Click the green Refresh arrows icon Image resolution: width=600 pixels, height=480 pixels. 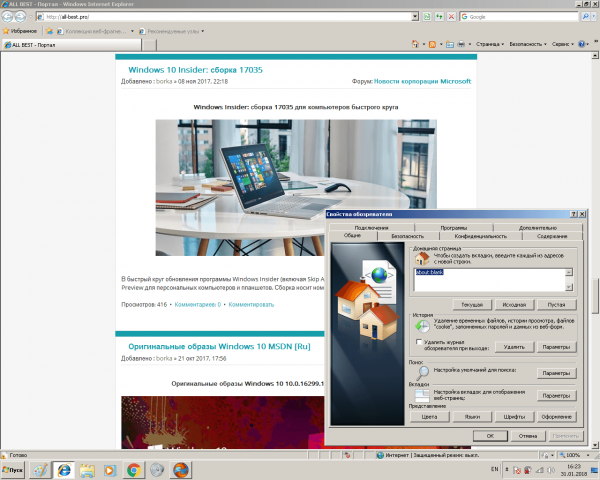pos(439,16)
